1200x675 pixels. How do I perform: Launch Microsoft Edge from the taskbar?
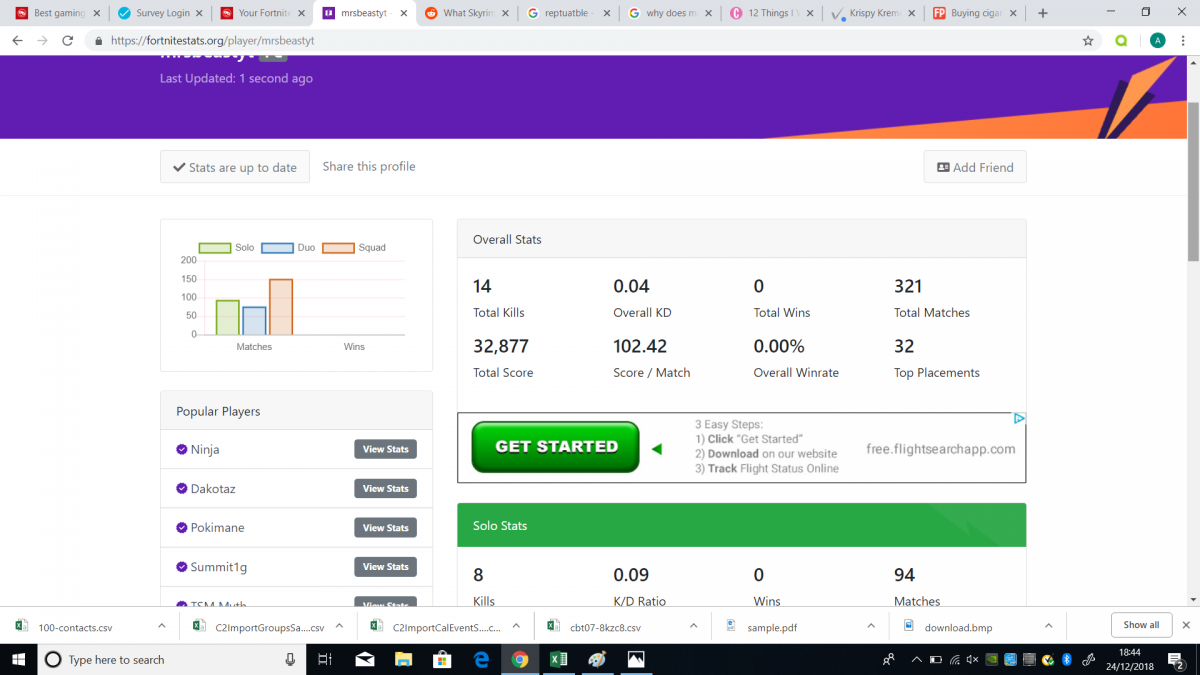[x=481, y=659]
